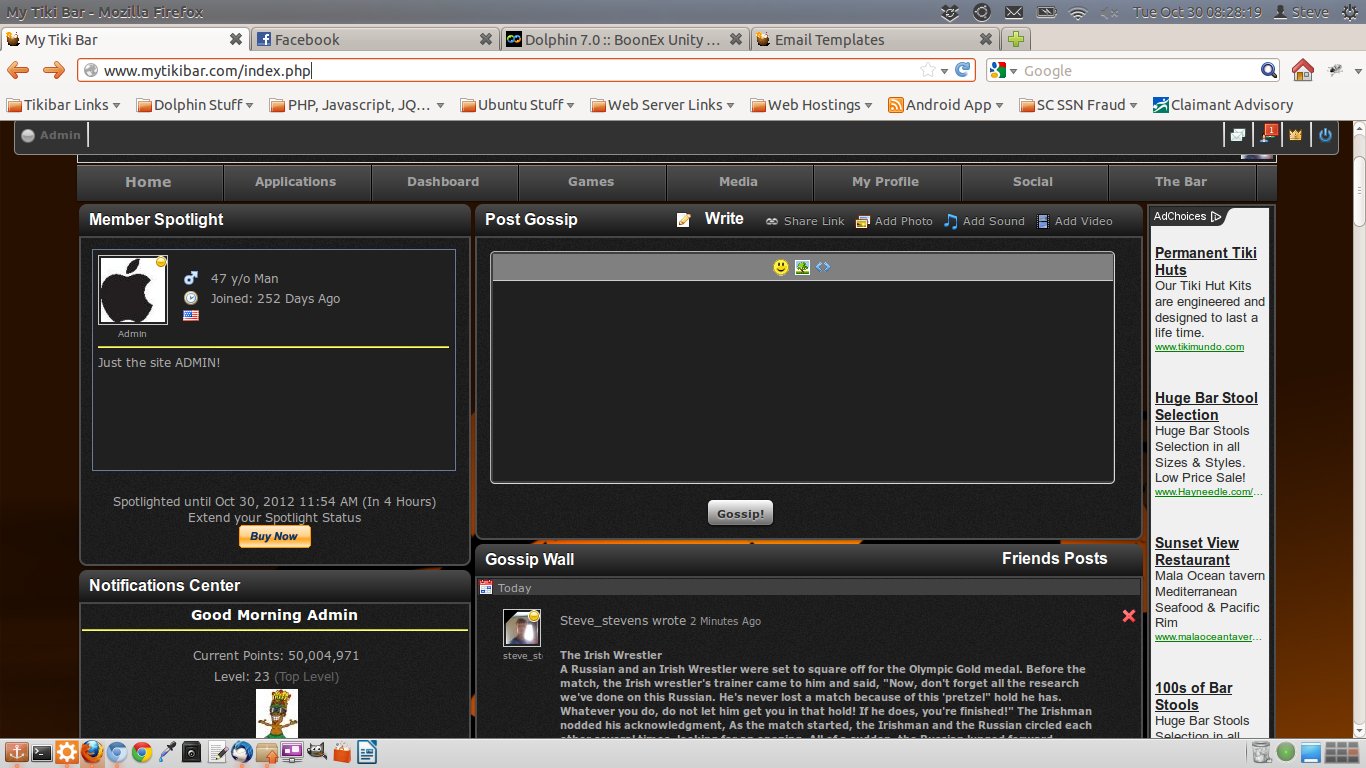Open the messages icon in the site admin bar
This screenshot has height=768, width=1366.
pyautogui.click(x=1238, y=135)
